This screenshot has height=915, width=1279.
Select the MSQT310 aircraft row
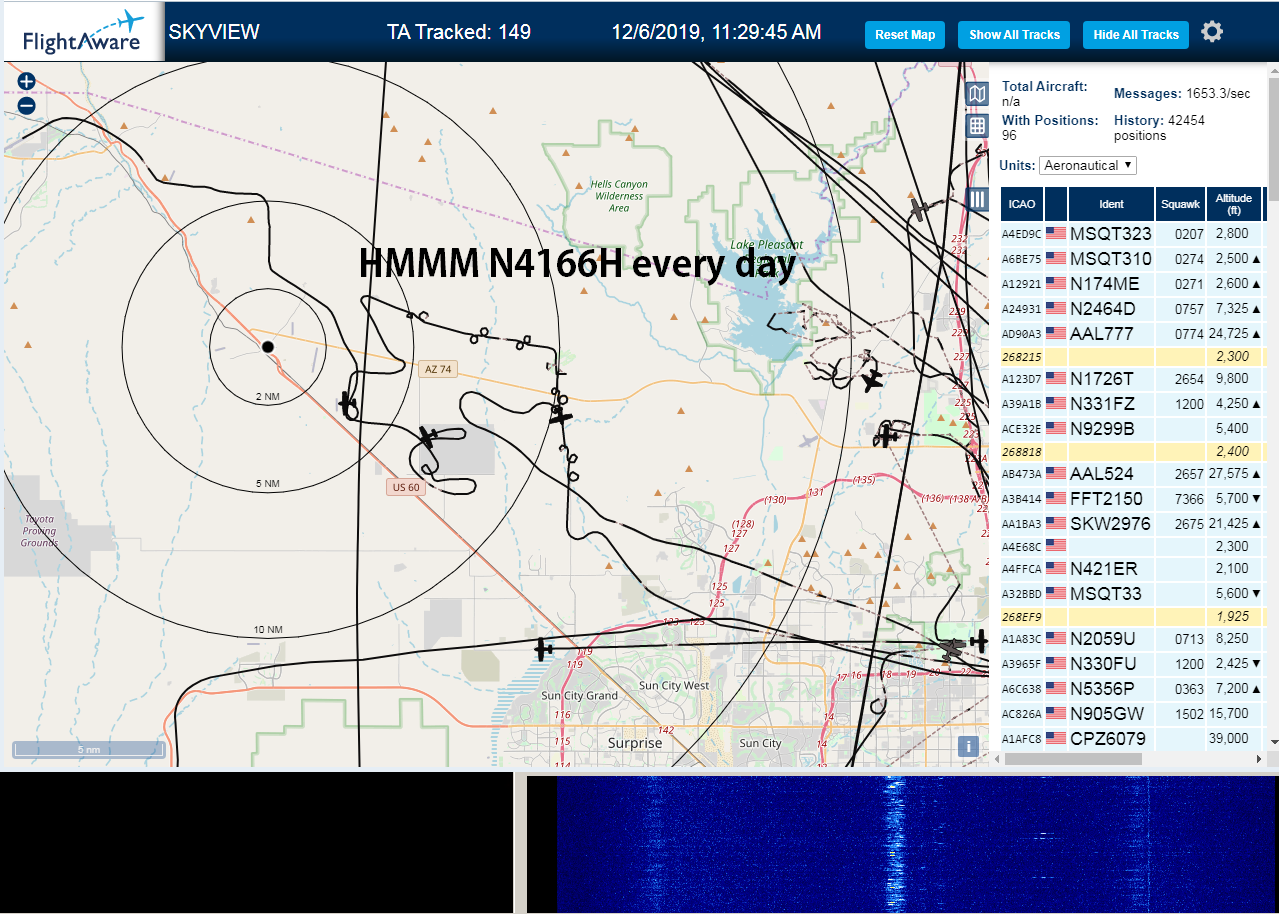click(1132, 259)
